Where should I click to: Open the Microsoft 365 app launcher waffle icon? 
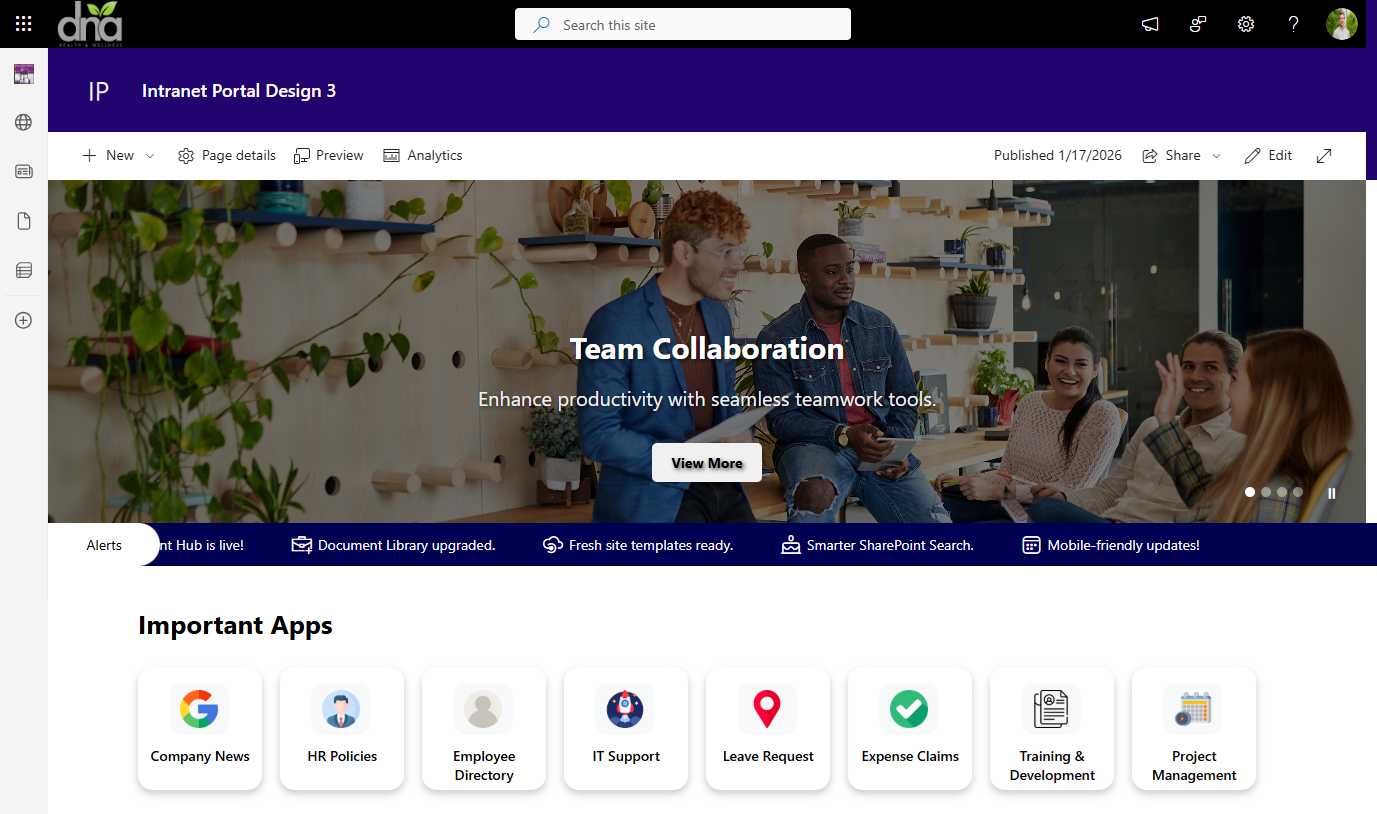pos(23,23)
